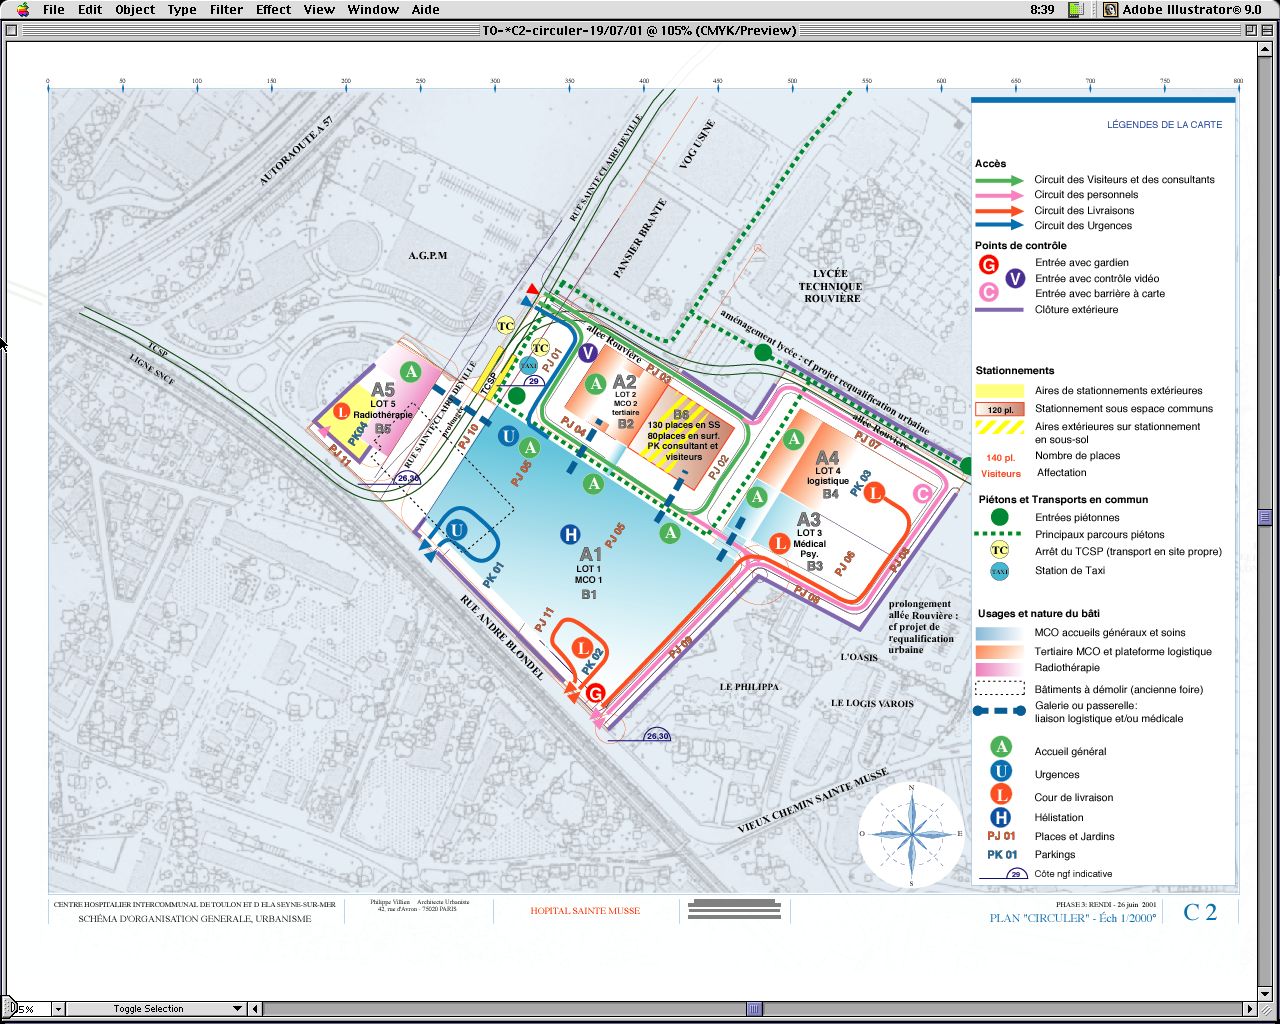Select the yellow exterior parking swatch in legend
This screenshot has width=1280, height=1024.
coord(999,391)
